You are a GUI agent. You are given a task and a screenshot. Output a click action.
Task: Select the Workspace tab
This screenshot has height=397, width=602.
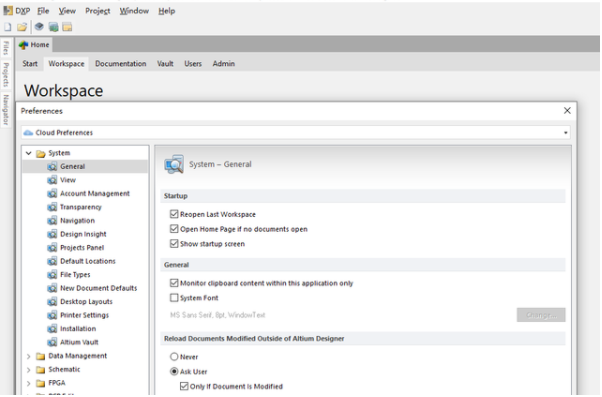pyautogui.click(x=66, y=64)
